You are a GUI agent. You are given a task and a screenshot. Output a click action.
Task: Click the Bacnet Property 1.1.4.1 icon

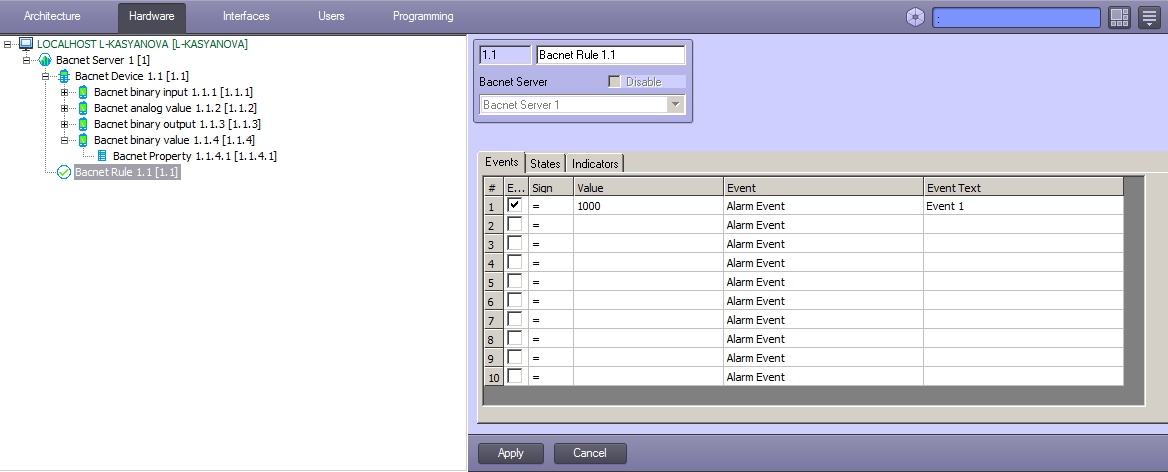[102, 156]
